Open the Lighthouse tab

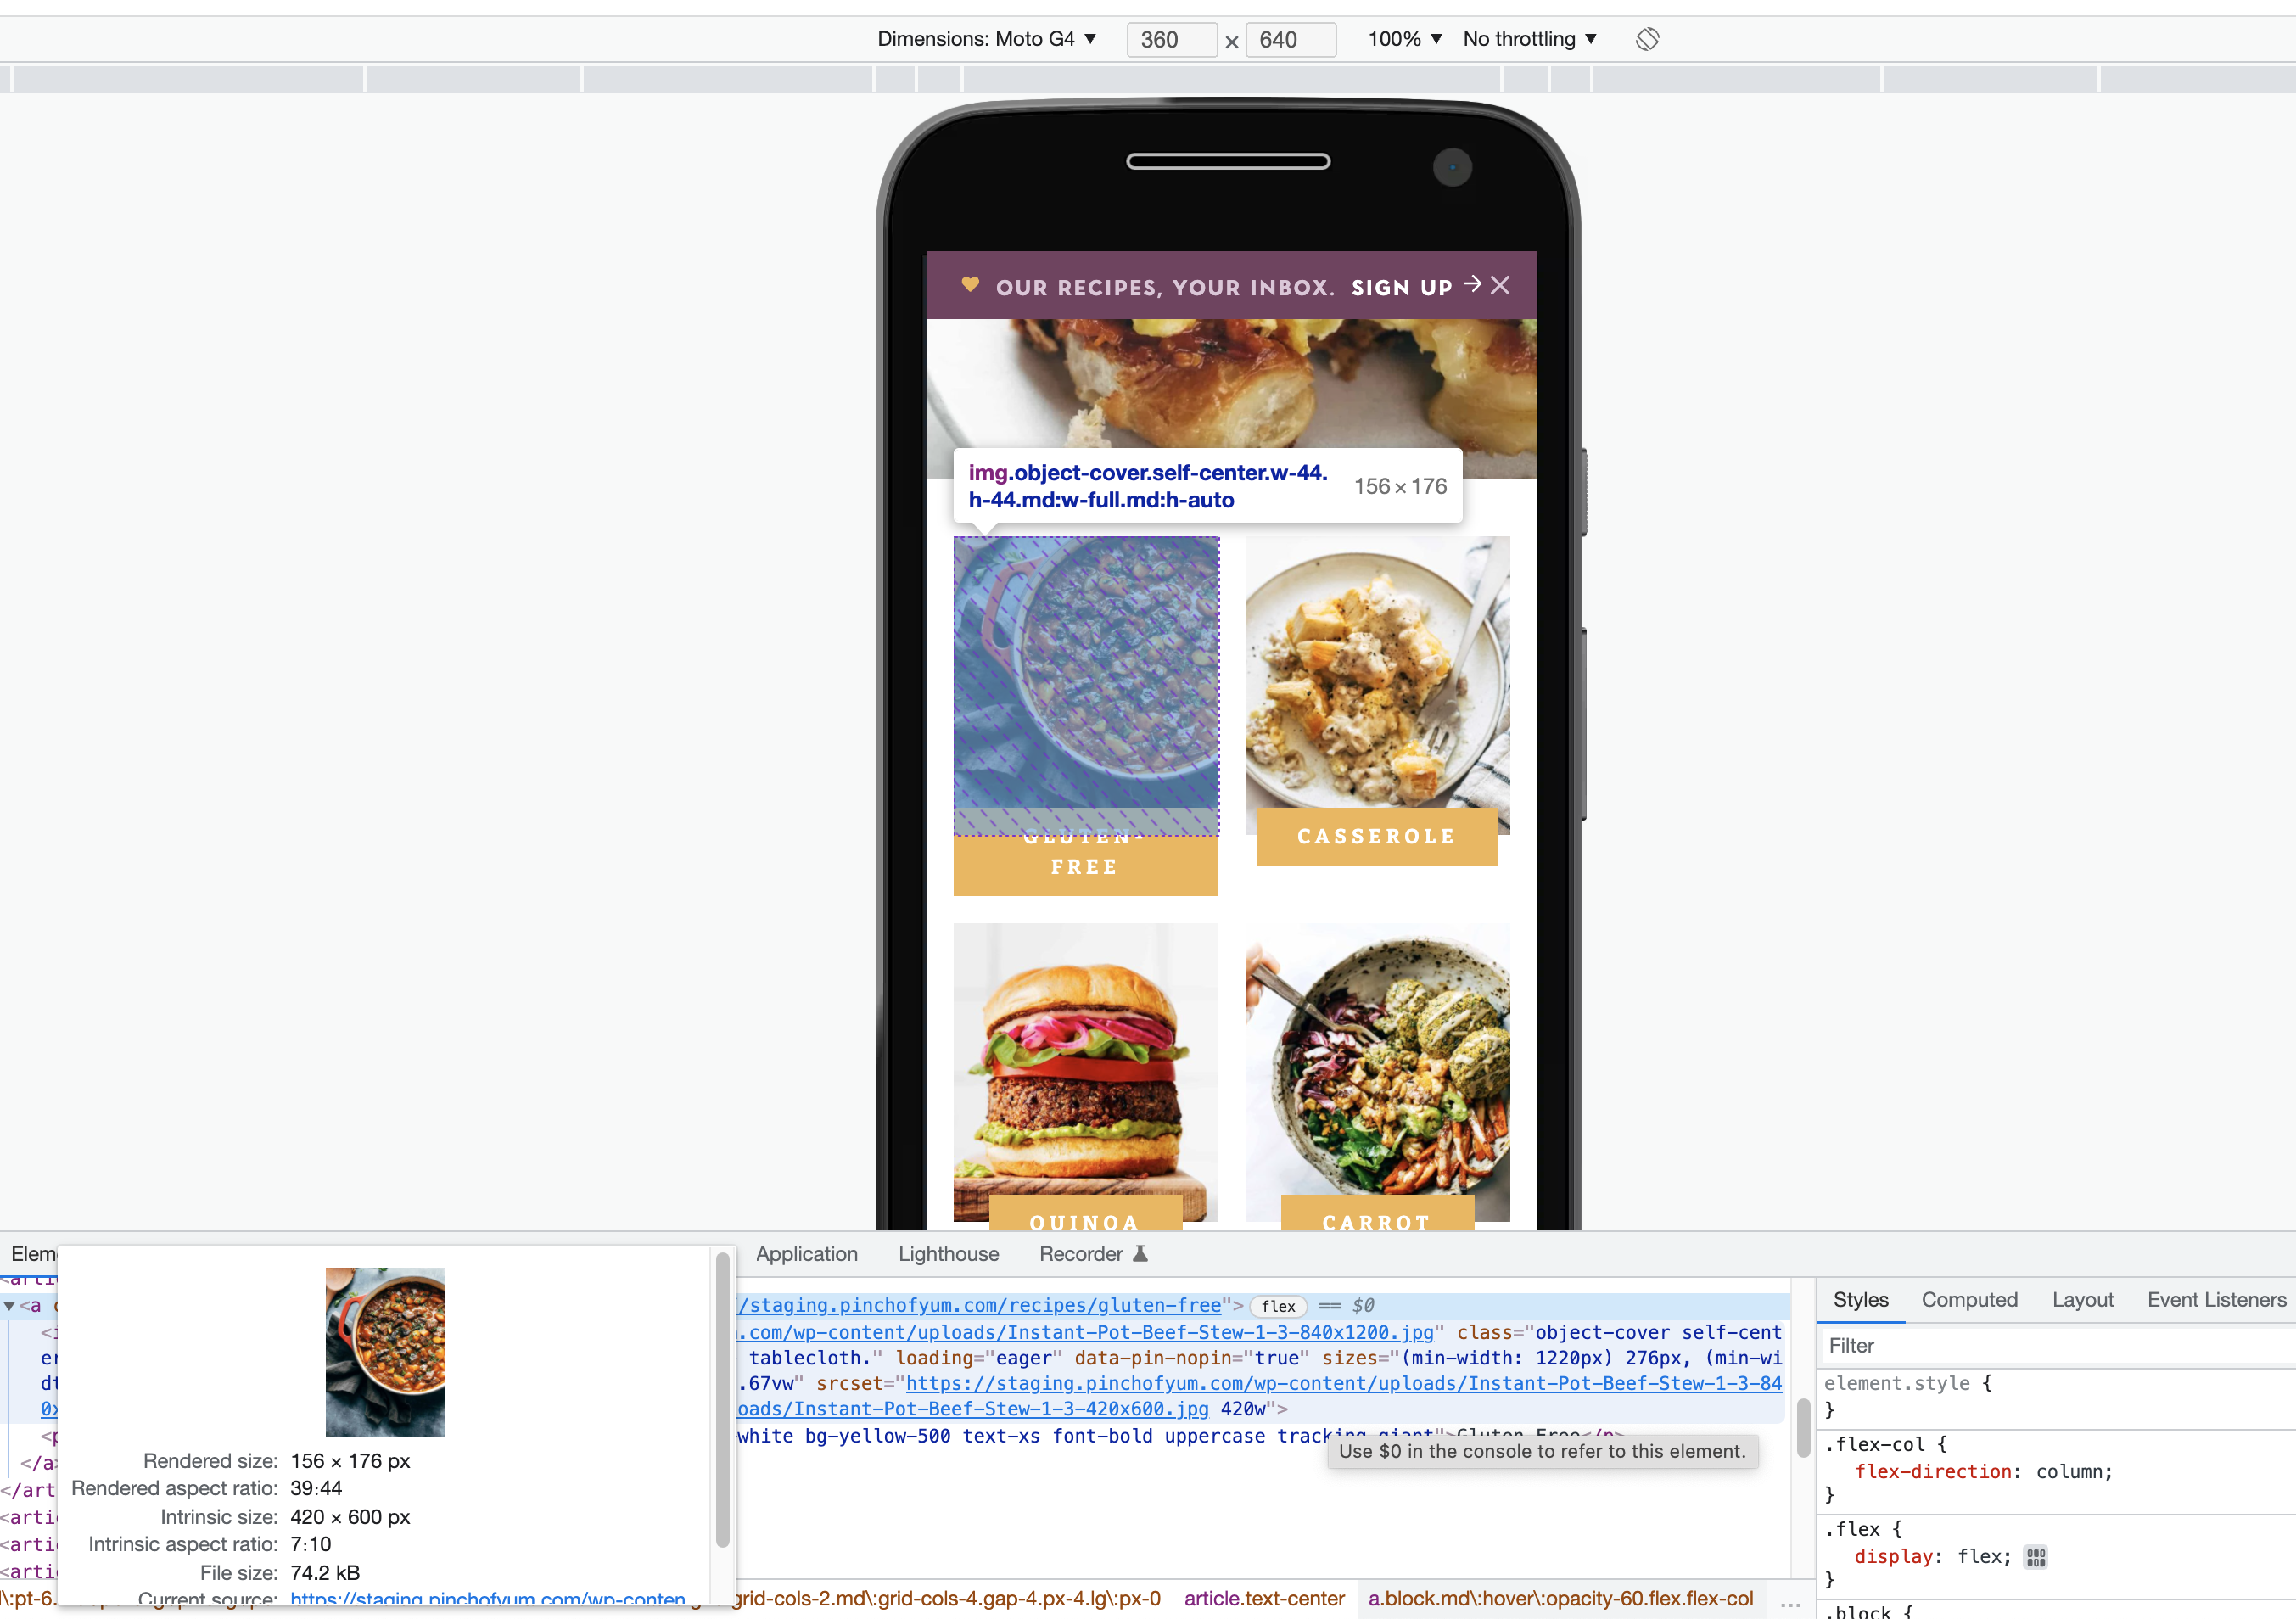click(948, 1254)
